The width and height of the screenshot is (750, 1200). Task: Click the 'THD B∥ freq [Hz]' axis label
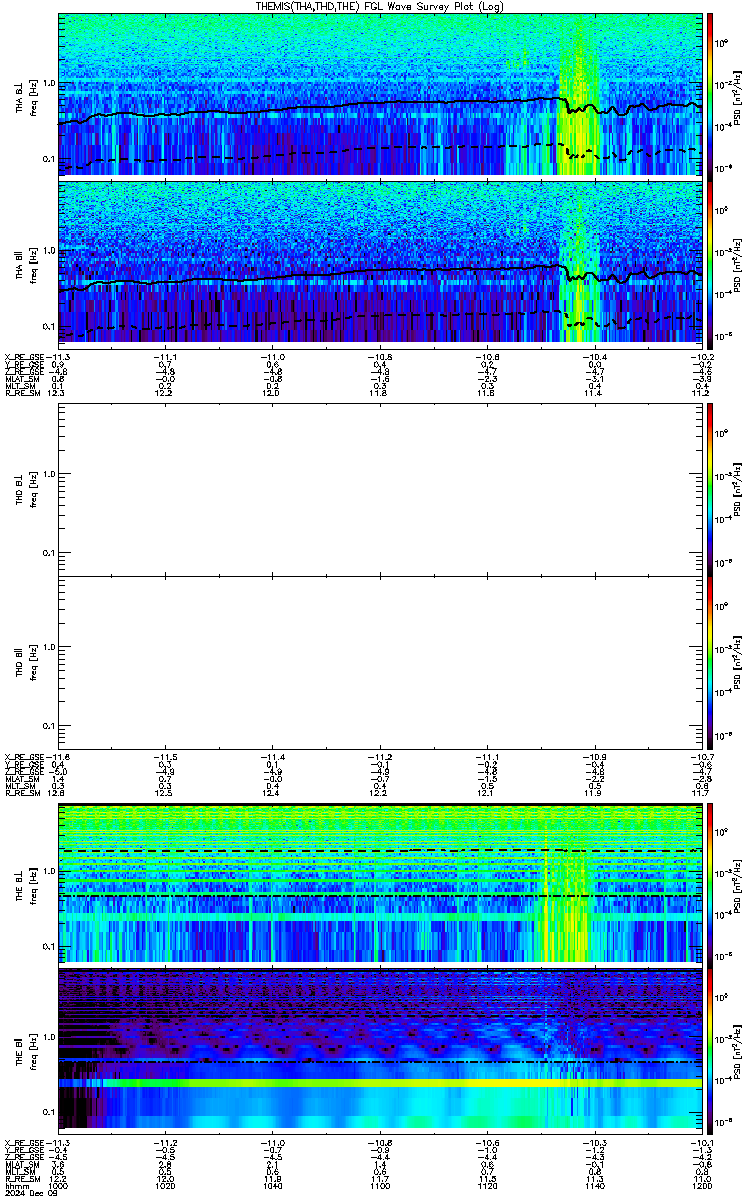[x=25, y=662]
